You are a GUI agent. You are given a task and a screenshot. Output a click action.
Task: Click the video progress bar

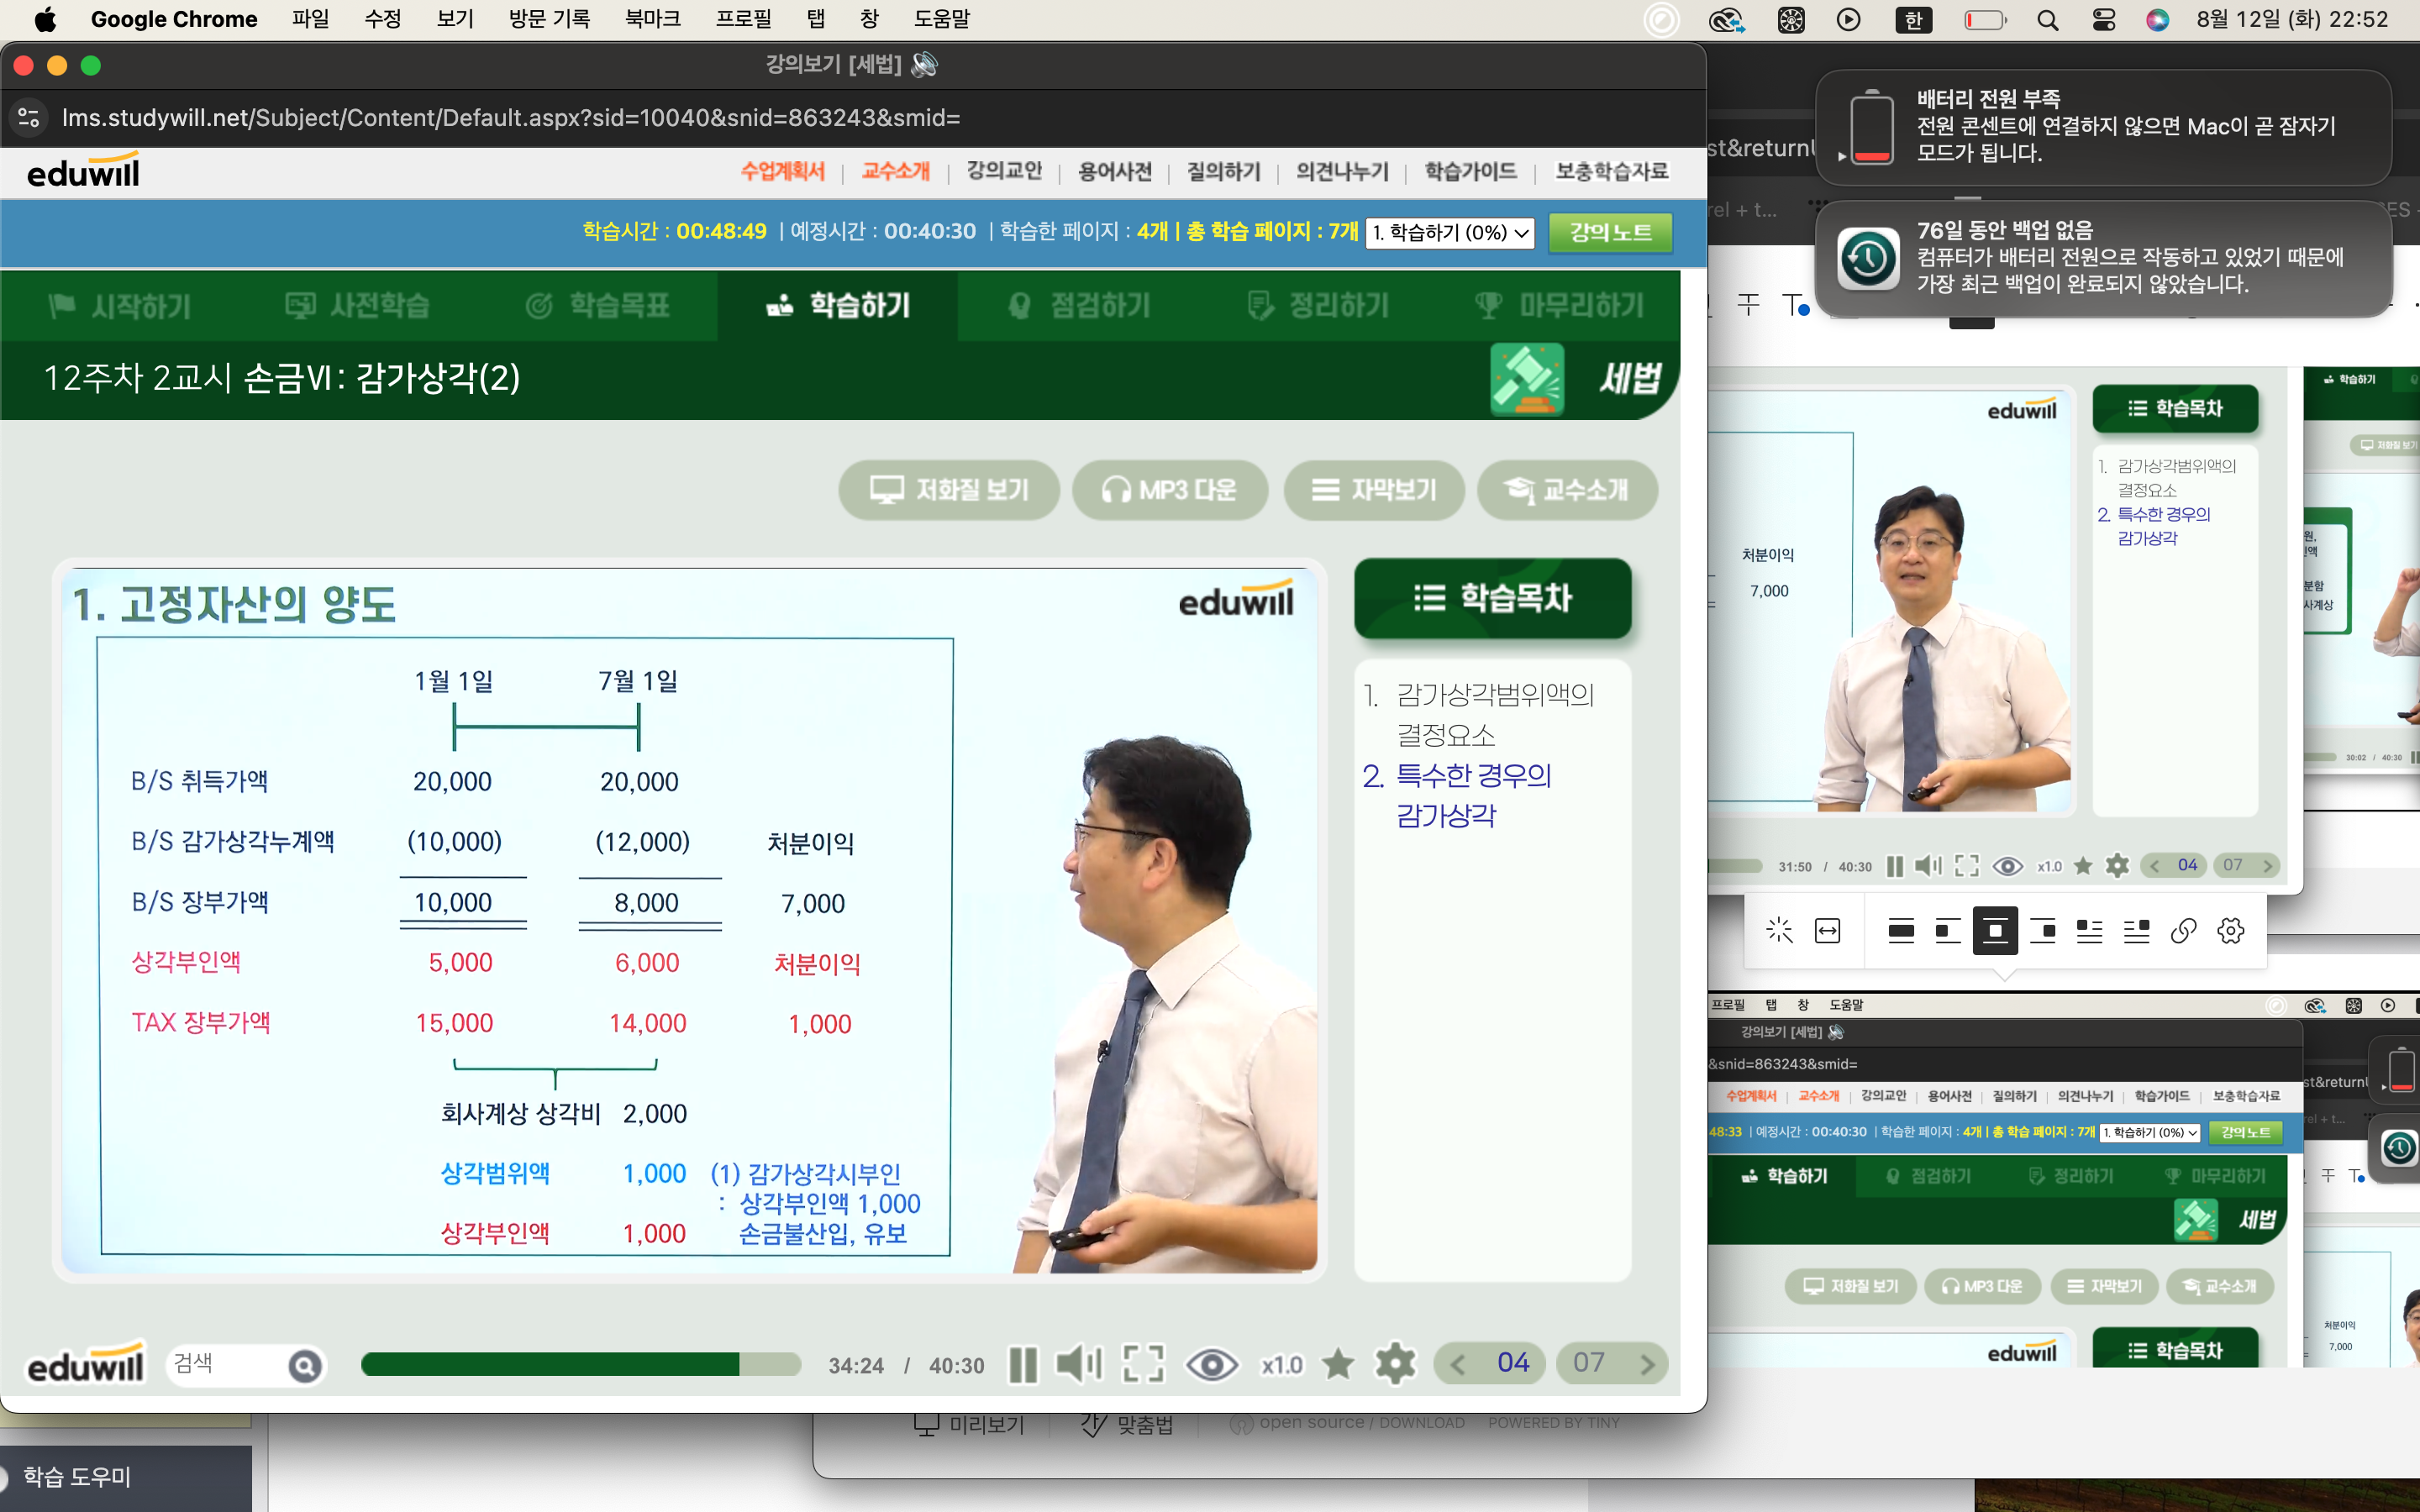click(x=580, y=1364)
